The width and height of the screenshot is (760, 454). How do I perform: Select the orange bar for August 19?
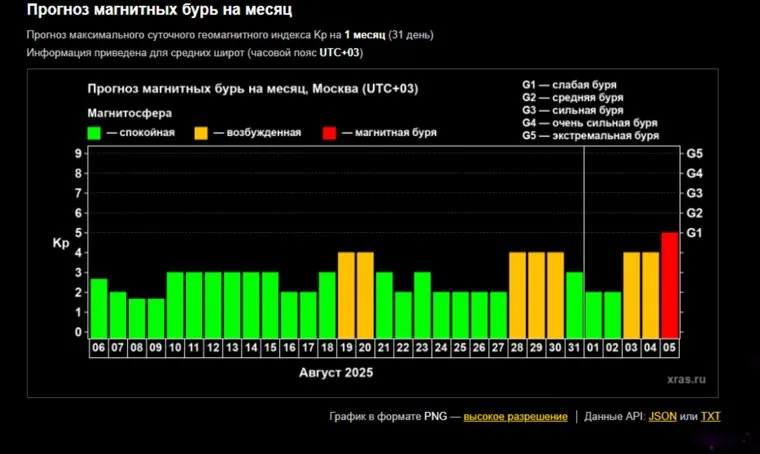(346, 295)
